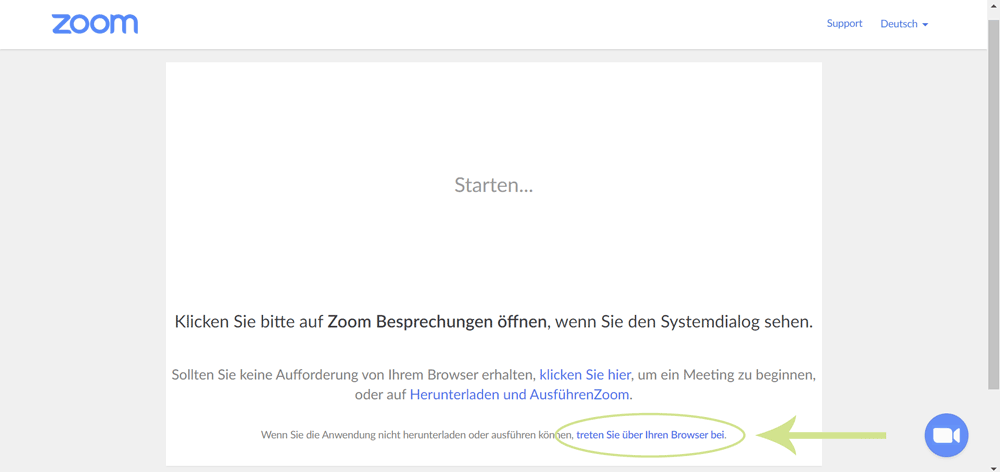Click empty white area above 'Starten...'
This screenshot has height=472, width=1000.
tap(493, 110)
